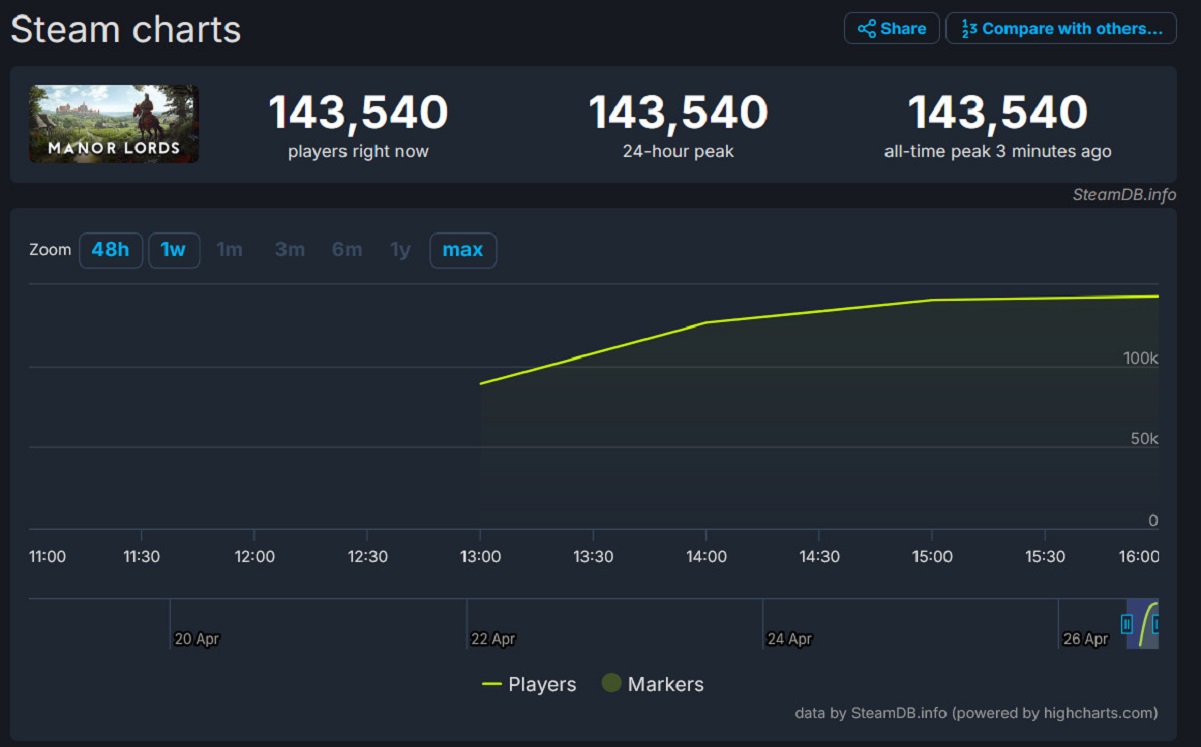Click the Share button
The width and height of the screenshot is (1201, 747).
coord(892,28)
